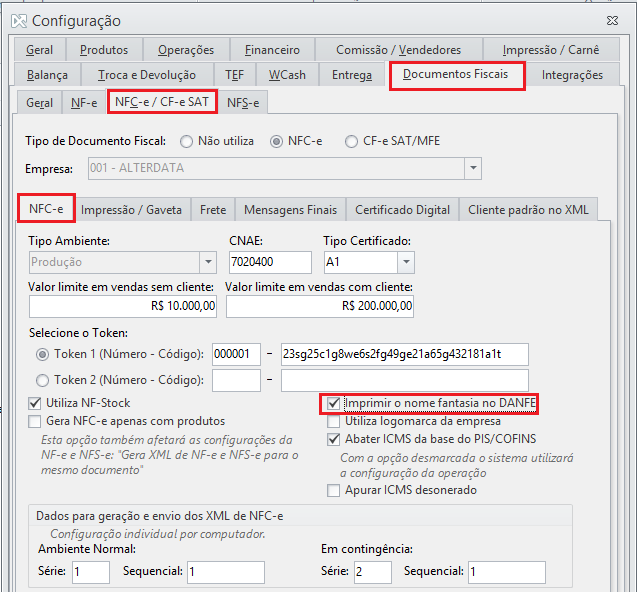The height and width of the screenshot is (592, 637).
Task: Close the Configuração window
Action: pos(612,20)
